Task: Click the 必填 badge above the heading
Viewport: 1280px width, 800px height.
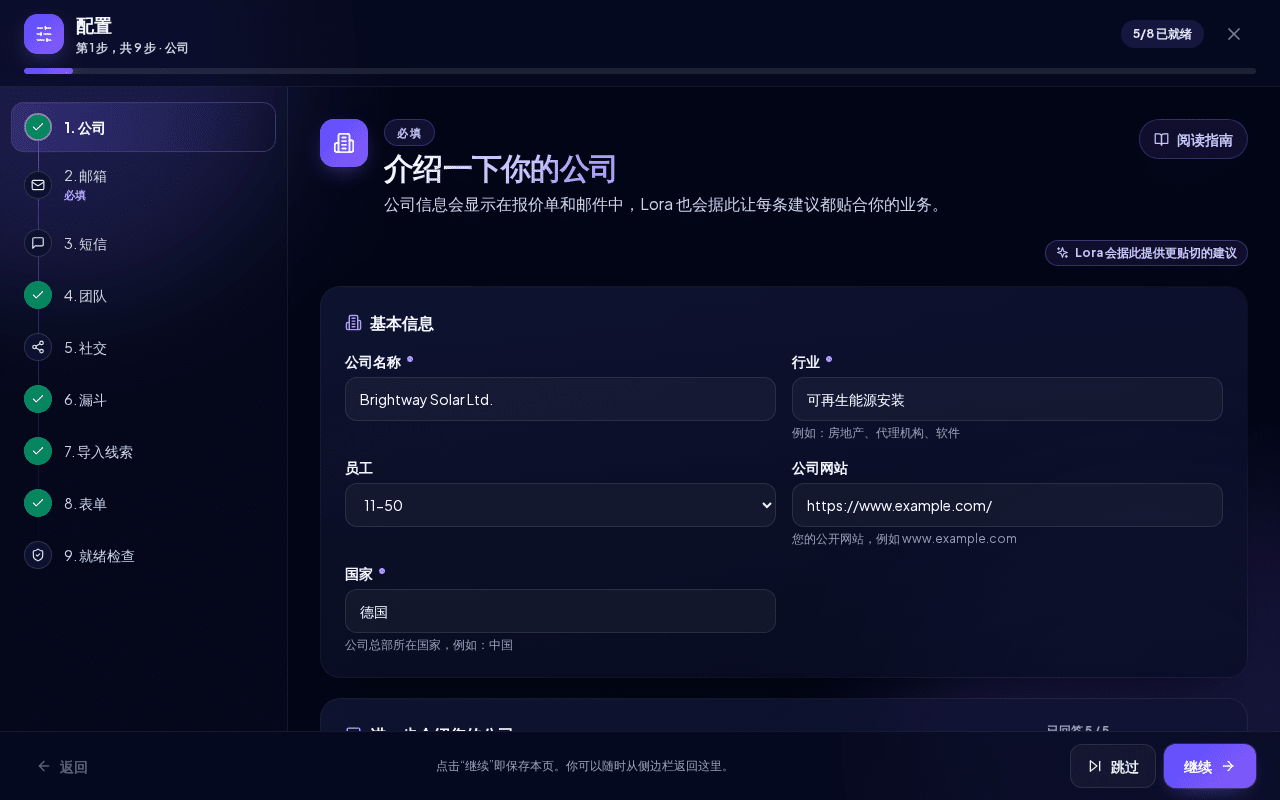Action: coord(409,132)
